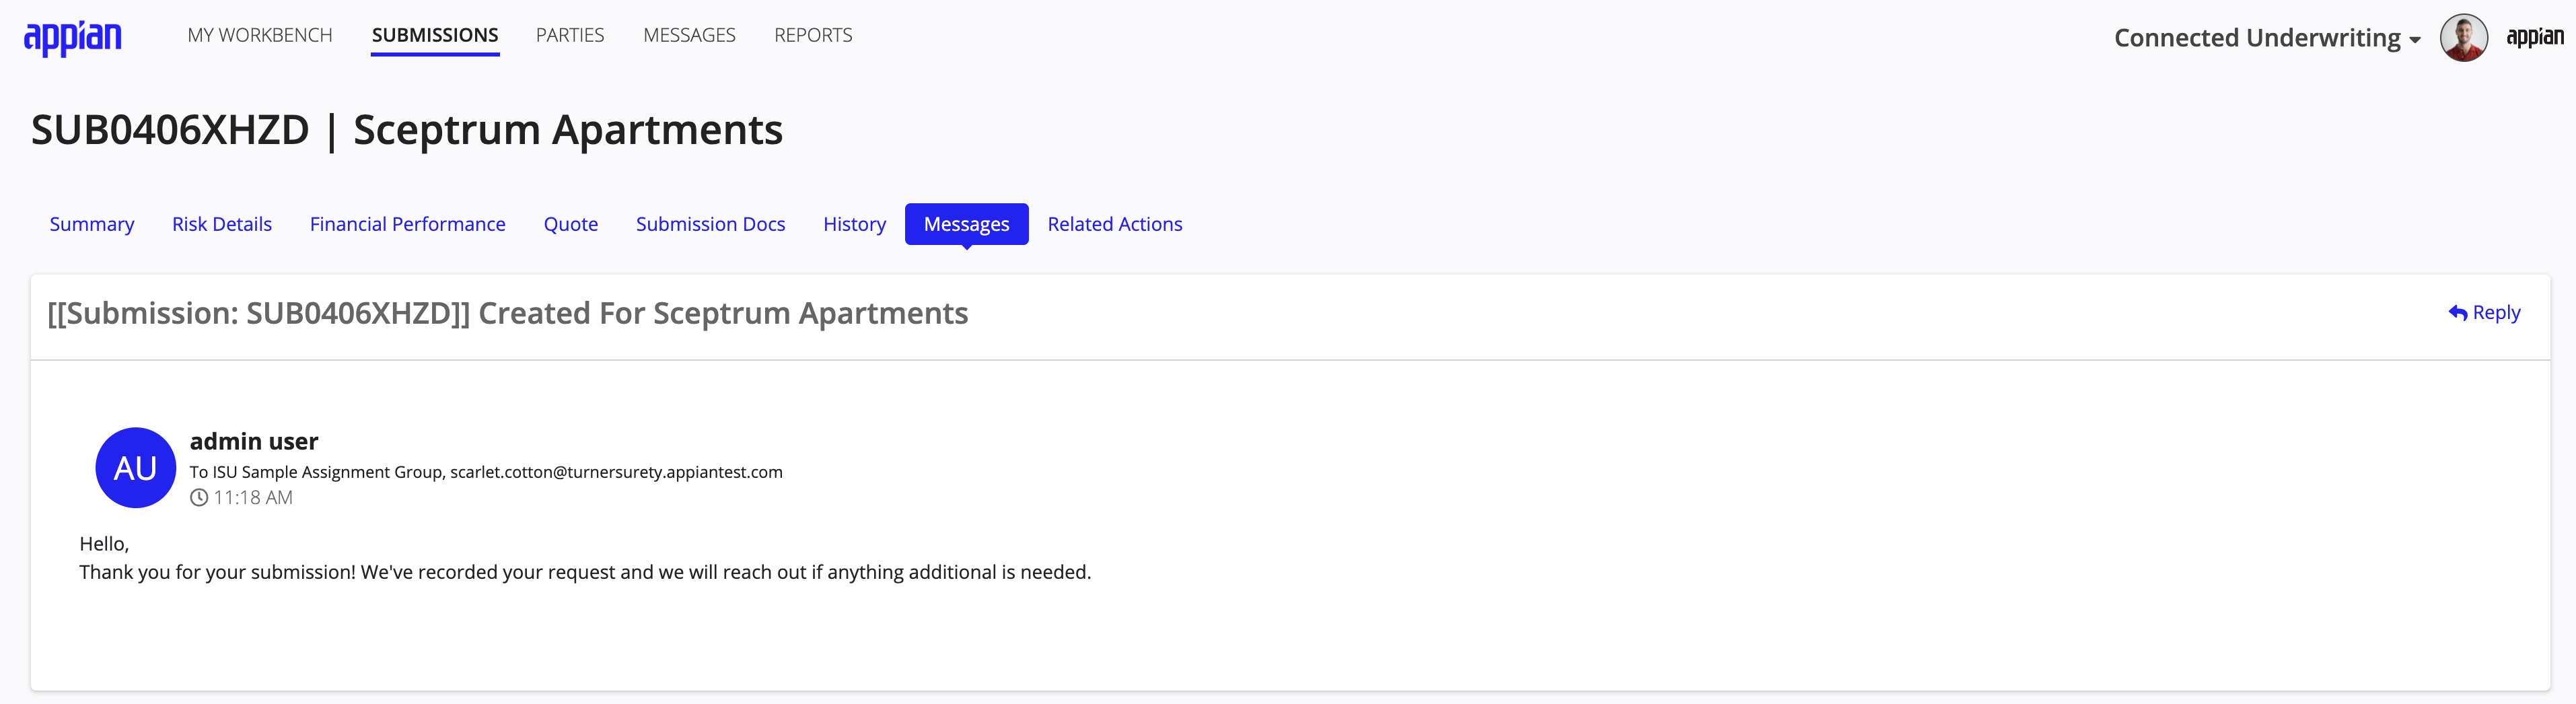Select the Quote tab
Image resolution: width=2576 pixels, height=704 pixels.
pos(571,224)
